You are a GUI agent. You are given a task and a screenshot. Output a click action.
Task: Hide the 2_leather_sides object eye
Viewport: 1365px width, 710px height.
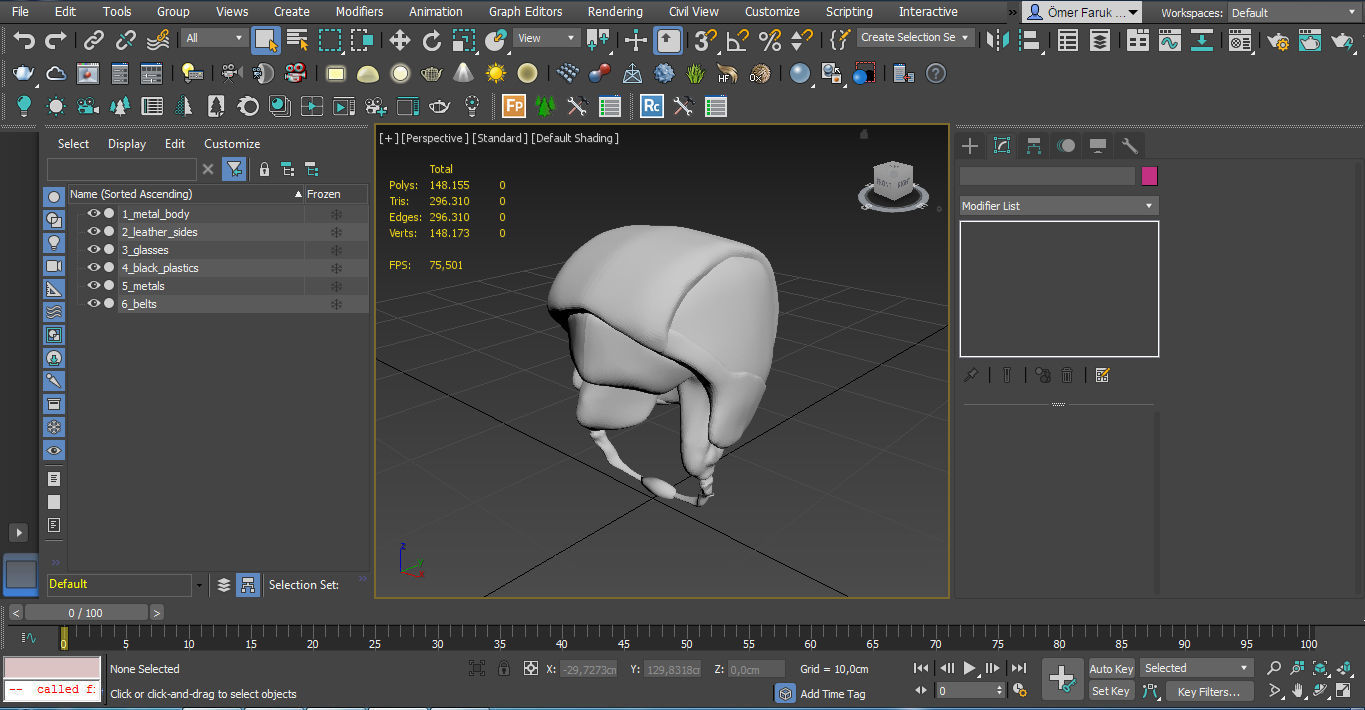(x=93, y=232)
